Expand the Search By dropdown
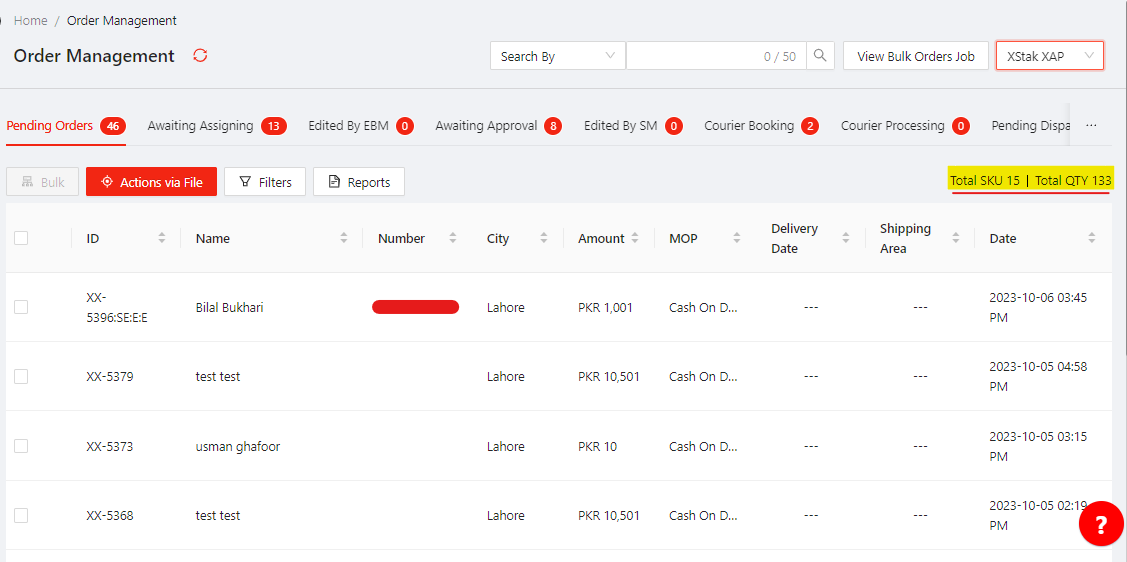1127x562 pixels. (x=557, y=56)
